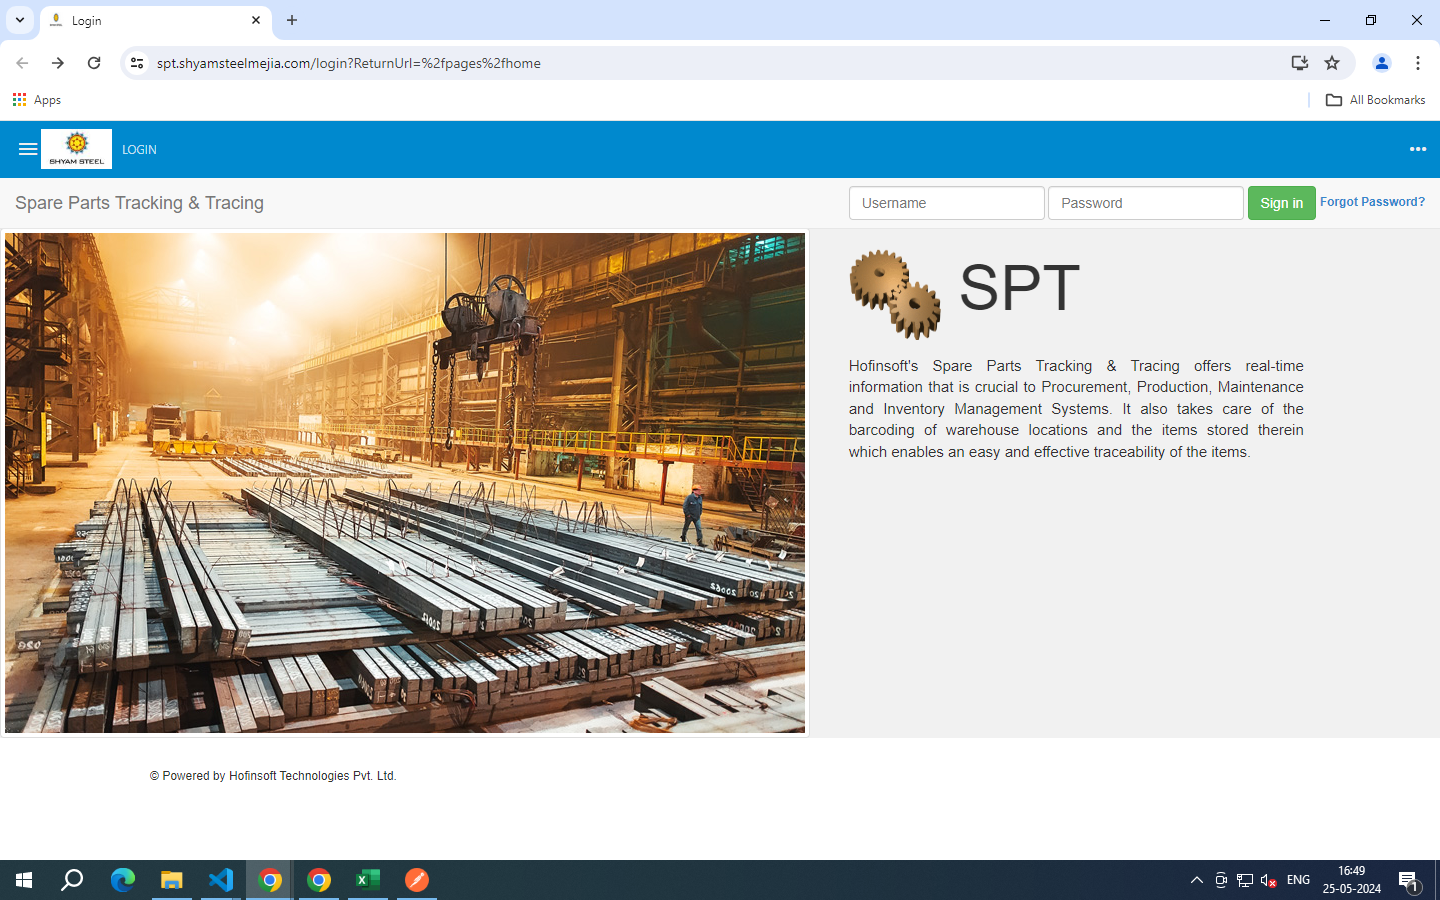Bookmark this page with the star icon
Screen dimensions: 1440x900
(1332, 63)
